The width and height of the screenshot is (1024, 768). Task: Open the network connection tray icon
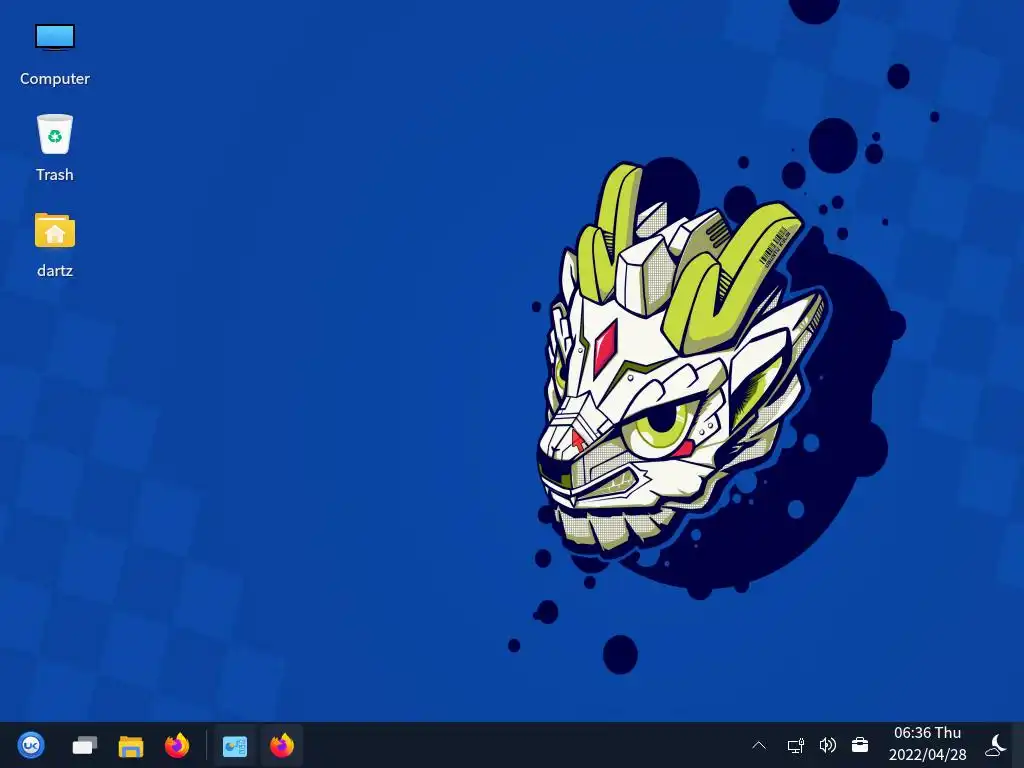point(795,745)
